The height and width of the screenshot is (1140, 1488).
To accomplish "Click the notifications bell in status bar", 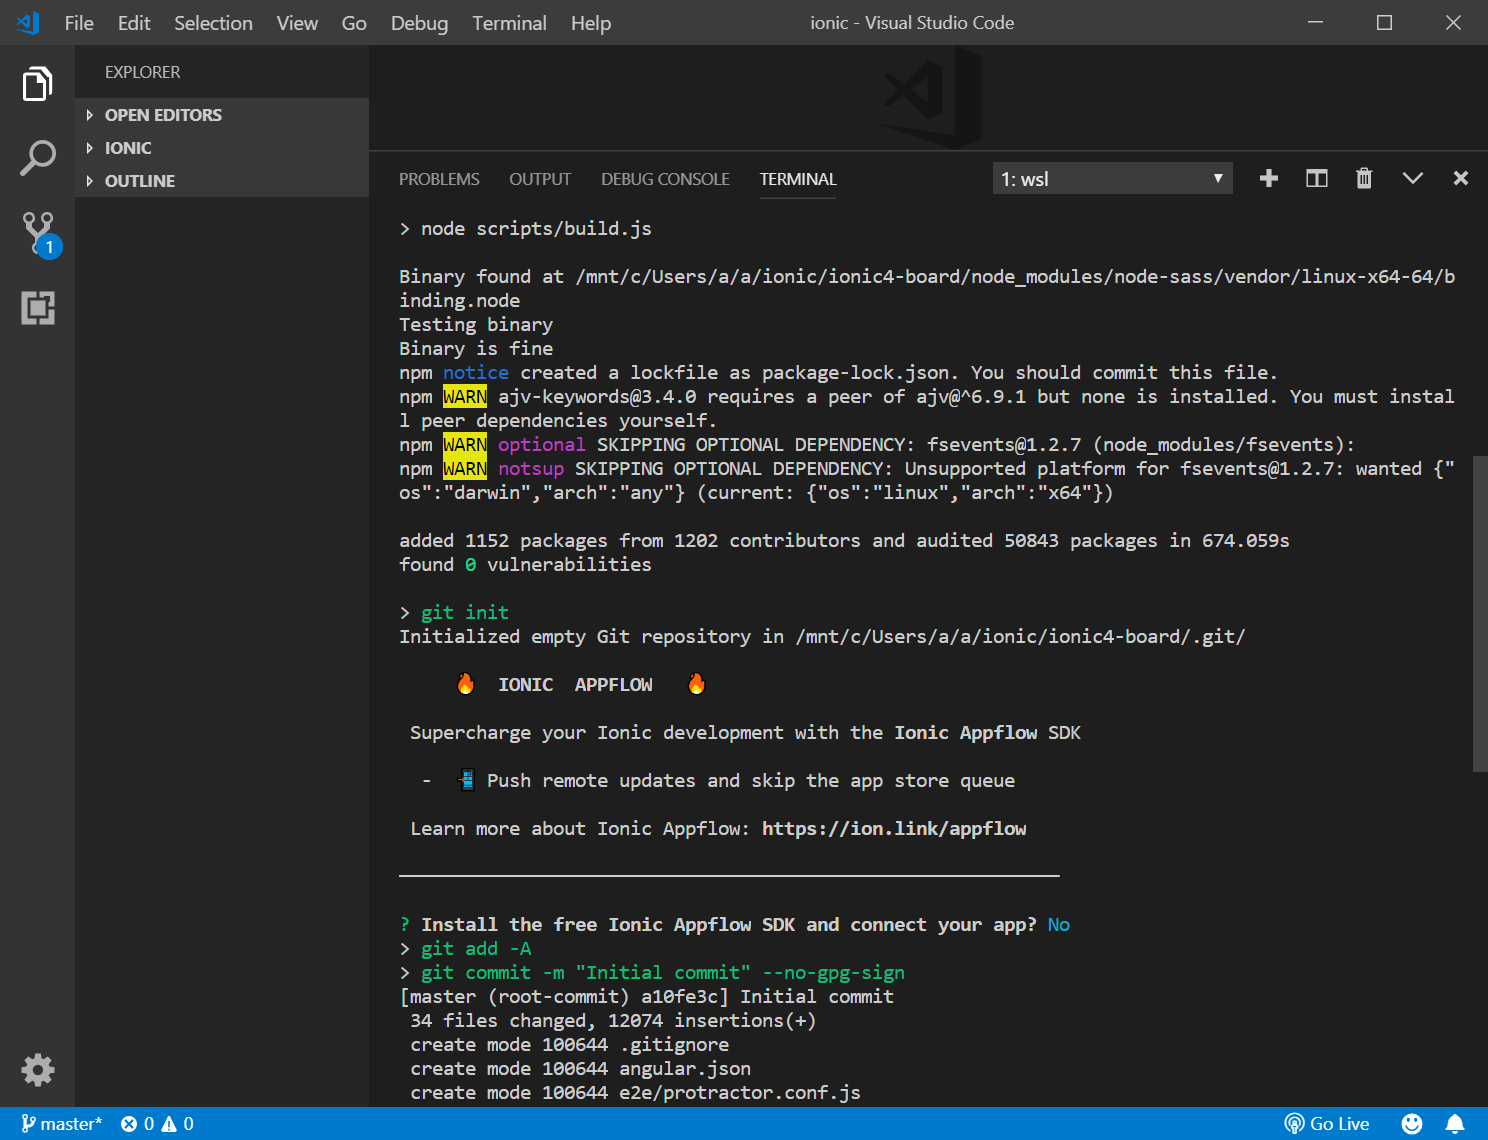I will coord(1455,1124).
